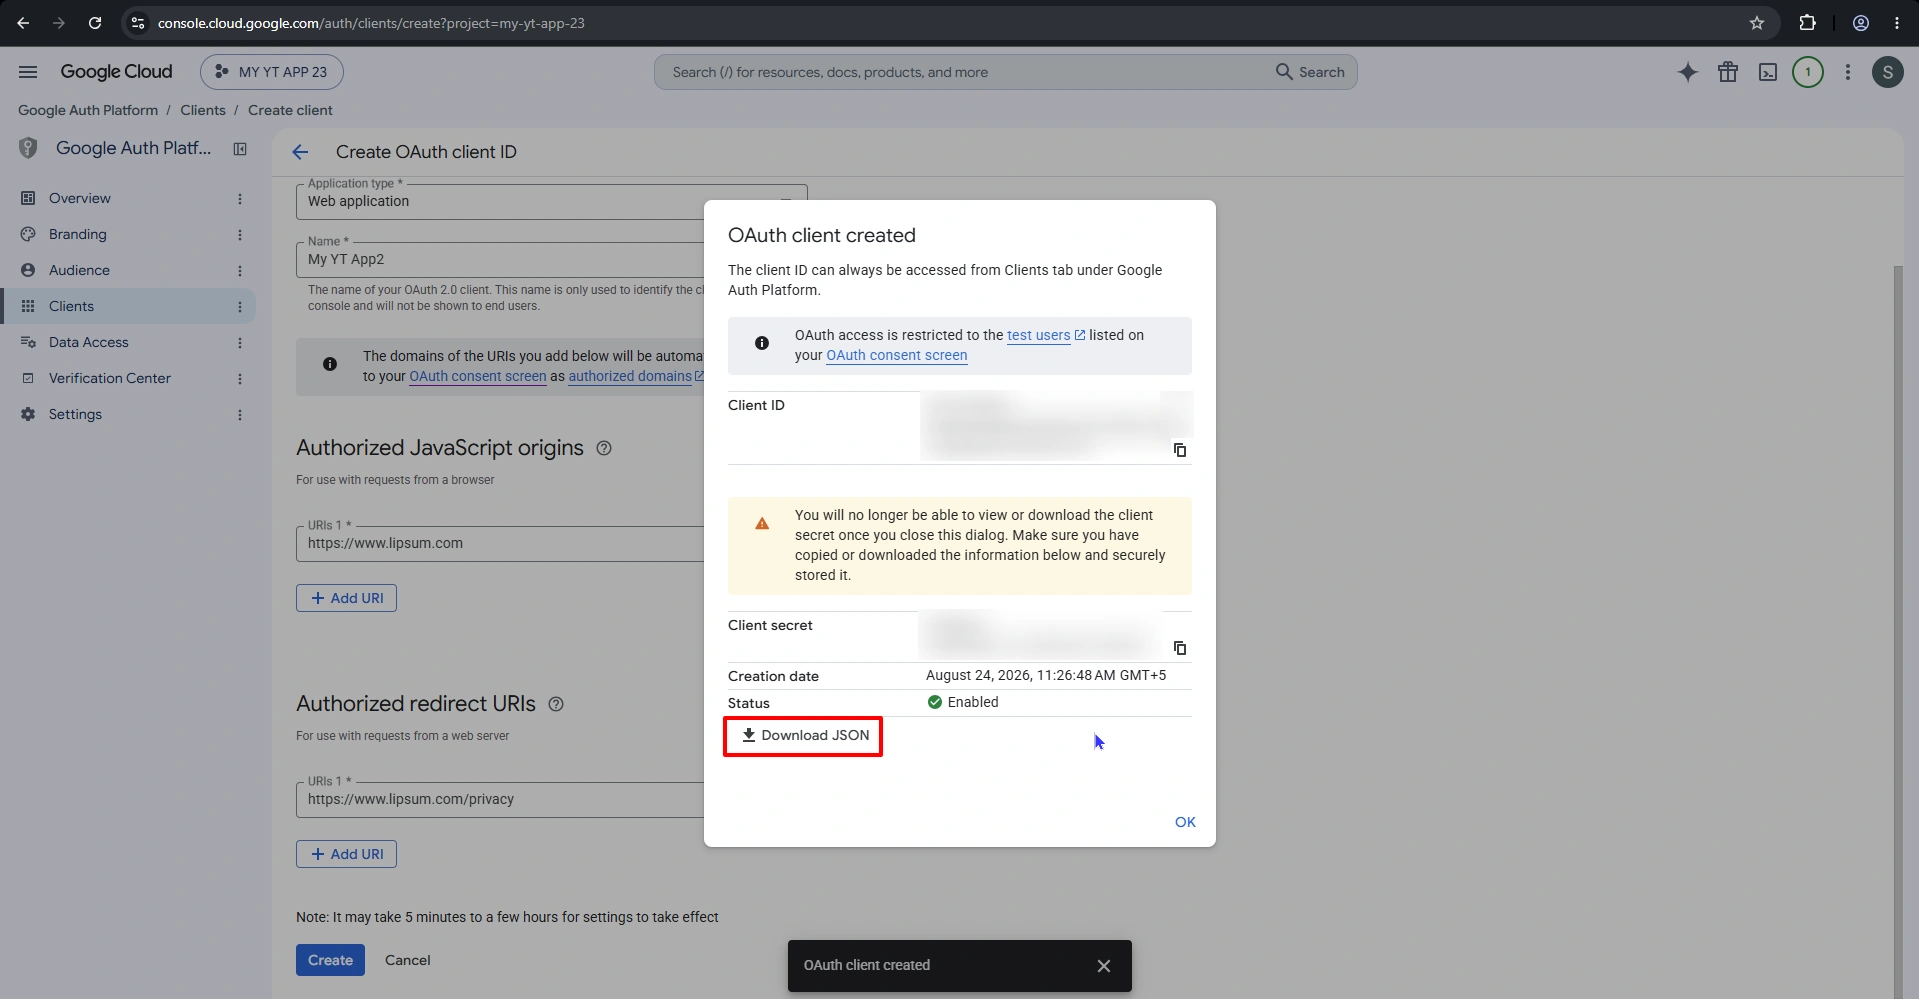1919x999 pixels.
Task: Copy the Client secret to clipboard
Action: click(1180, 648)
